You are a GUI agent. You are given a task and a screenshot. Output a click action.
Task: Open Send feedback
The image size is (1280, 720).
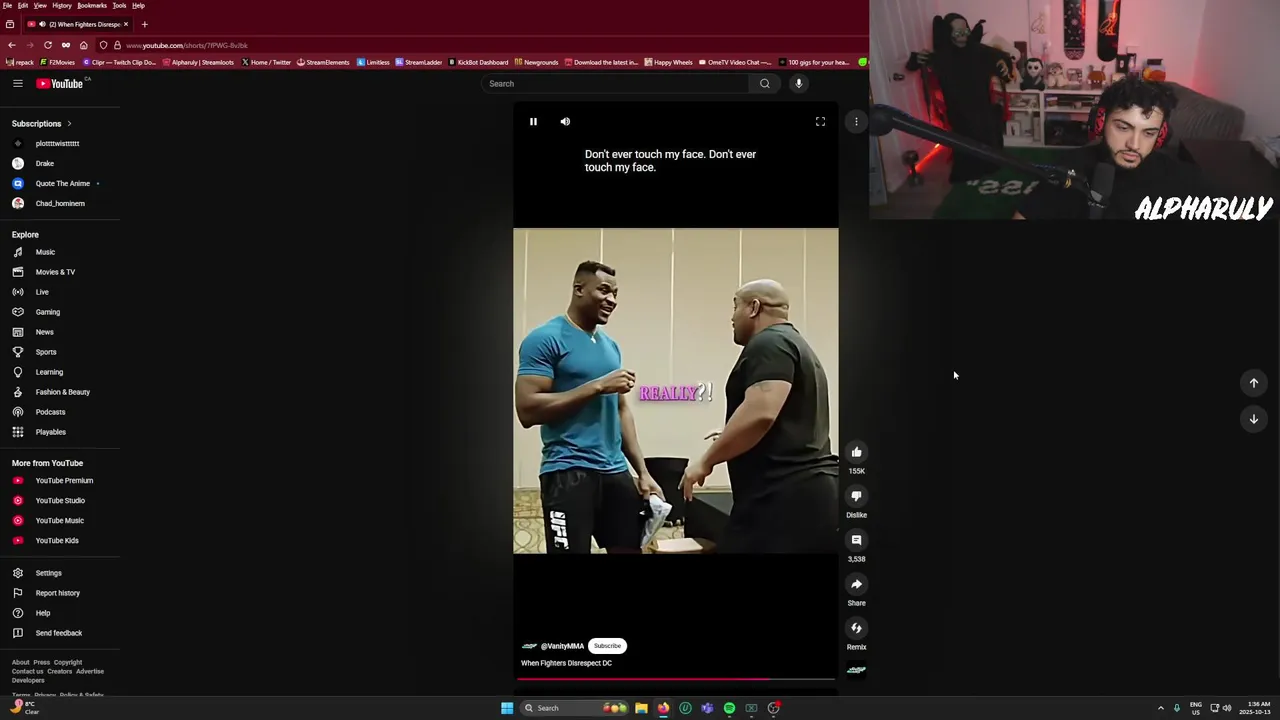[59, 633]
